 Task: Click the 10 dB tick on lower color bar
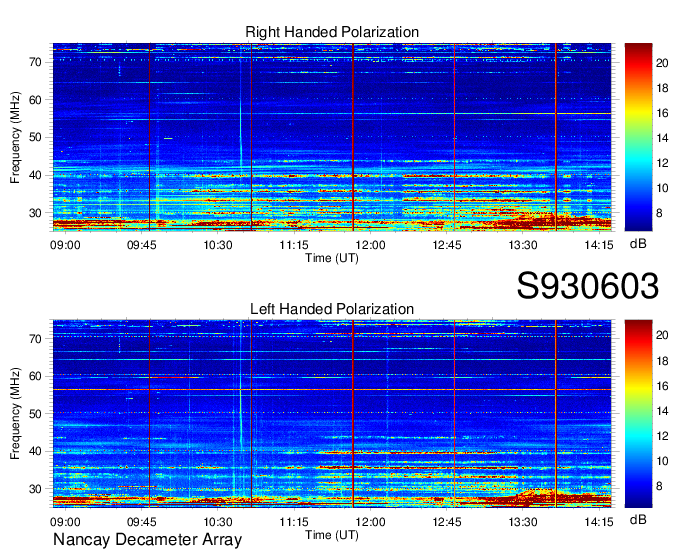pyautogui.click(x=662, y=461)
